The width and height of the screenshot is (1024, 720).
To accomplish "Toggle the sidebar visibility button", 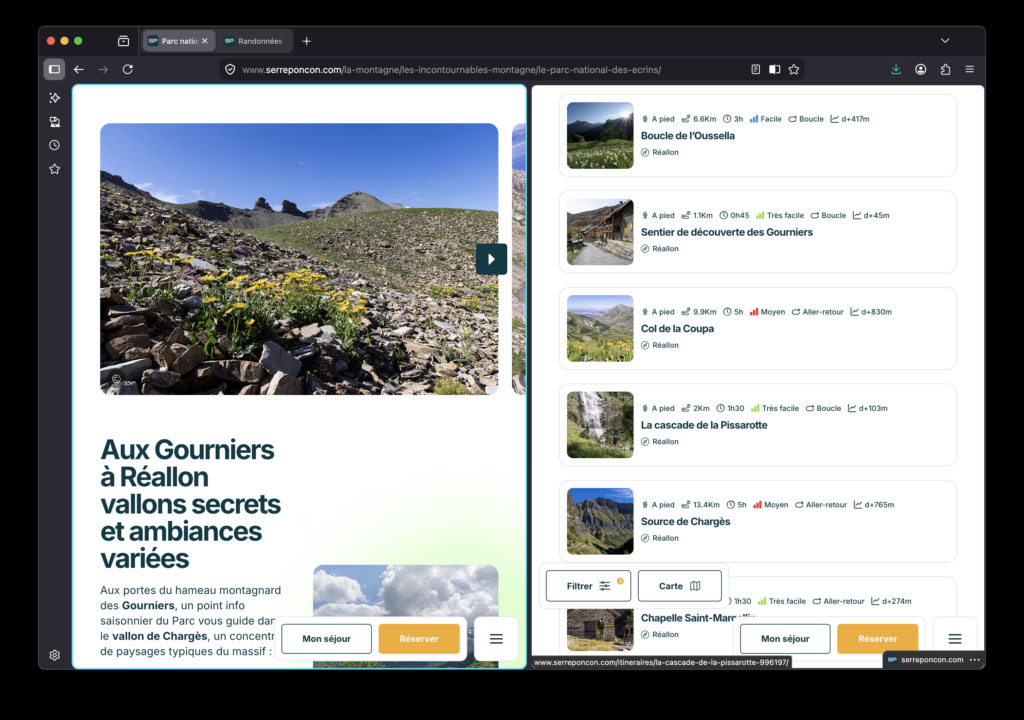I will tap(54, 69).
